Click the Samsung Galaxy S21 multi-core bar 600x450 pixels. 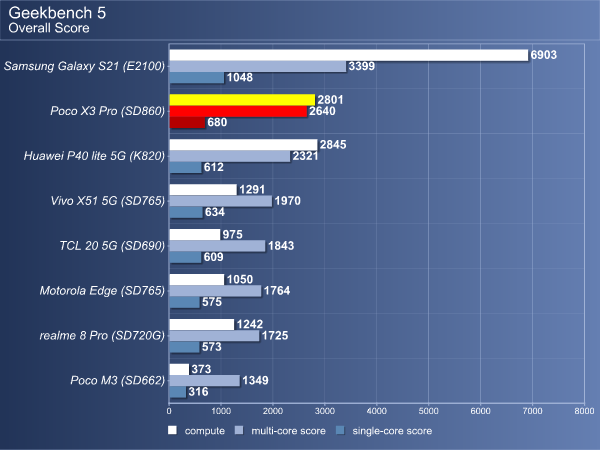click(258, 66)
